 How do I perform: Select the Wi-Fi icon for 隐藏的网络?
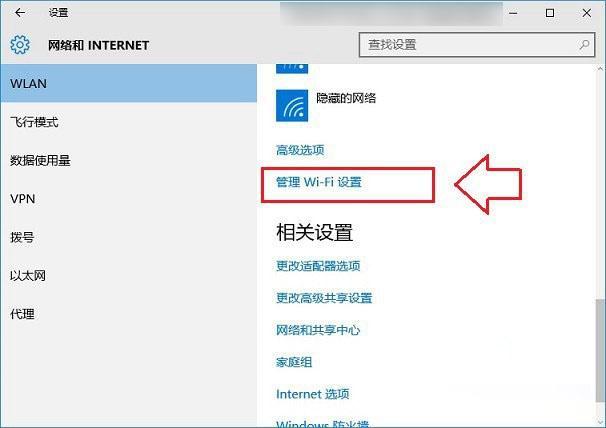[292, 102]
